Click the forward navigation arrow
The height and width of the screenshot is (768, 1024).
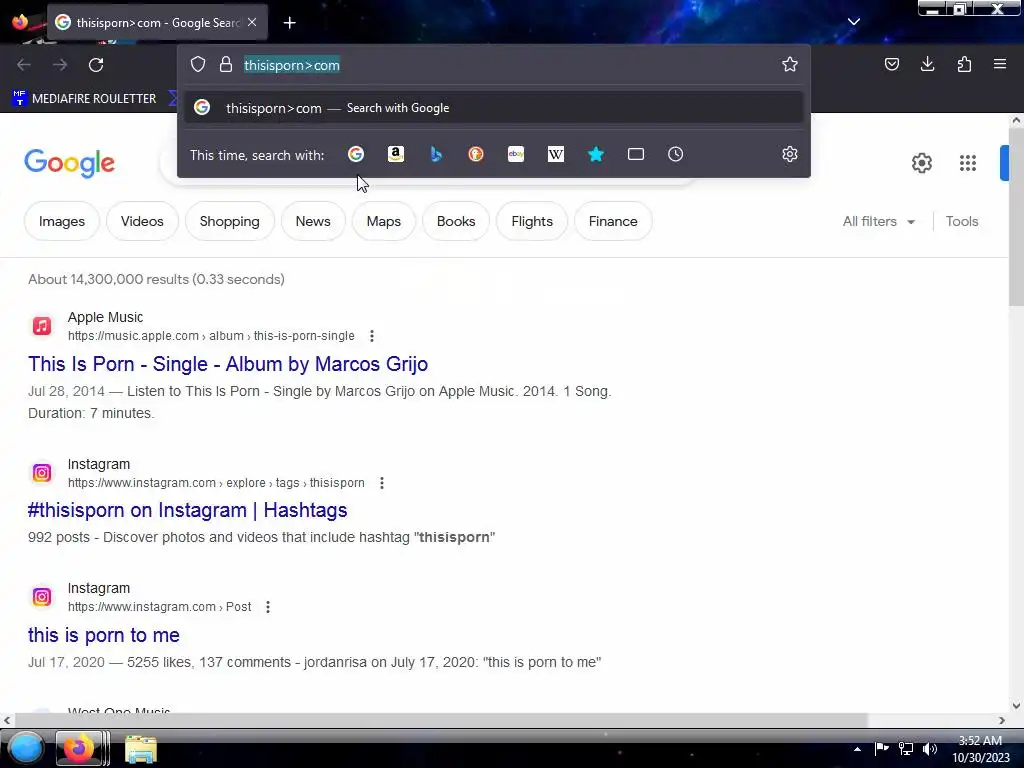(x=60, y=65)
